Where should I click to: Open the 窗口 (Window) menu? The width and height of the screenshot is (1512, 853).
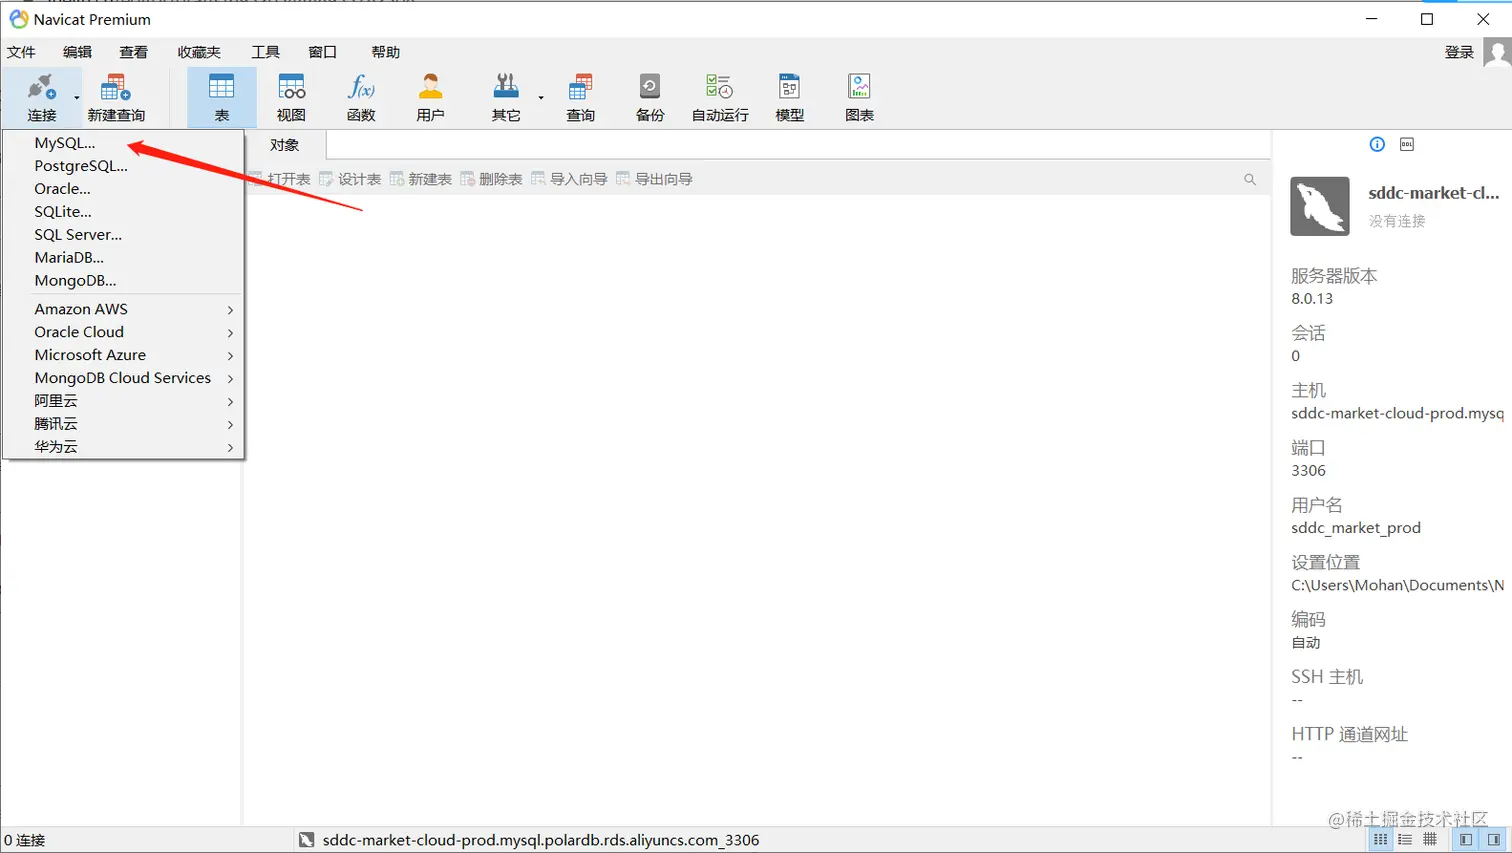pyautogui.click(x=322, y=52)
